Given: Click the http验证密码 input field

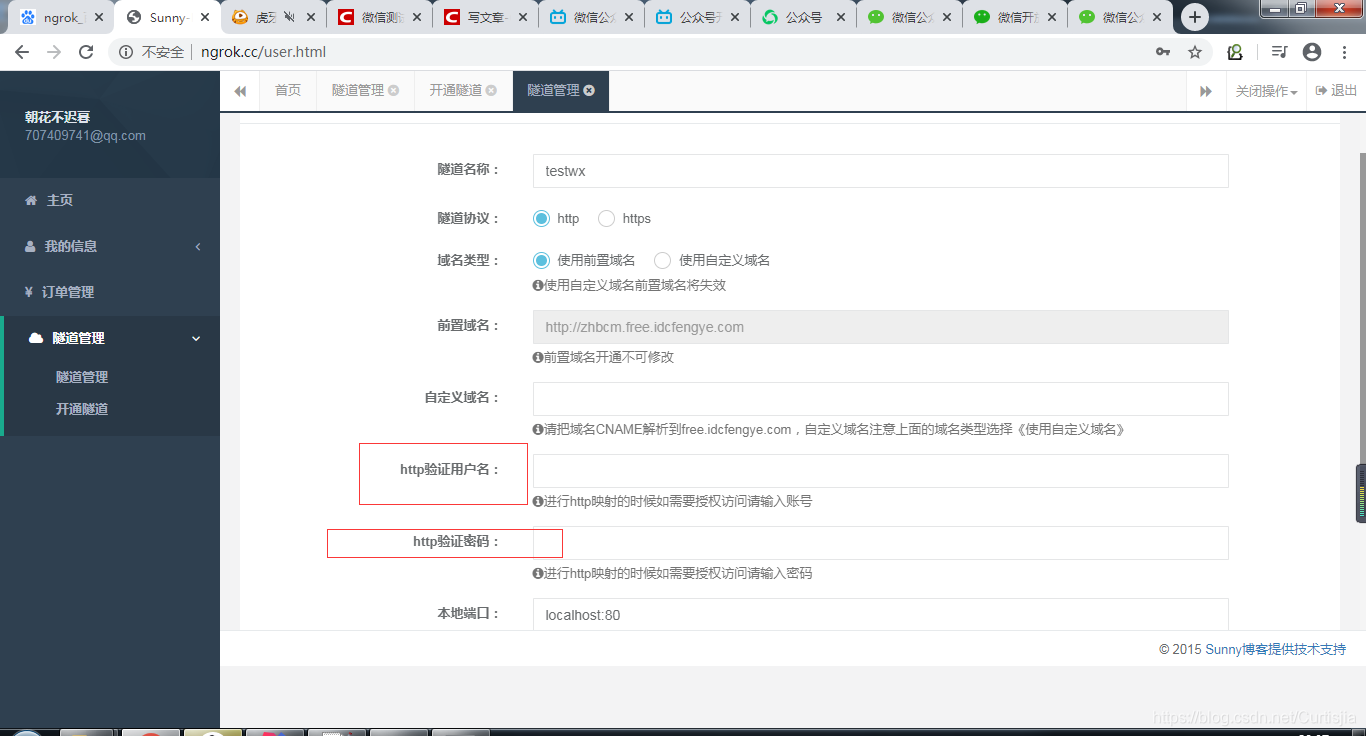Looking at the screenshot, I should [x=880, y=543].
